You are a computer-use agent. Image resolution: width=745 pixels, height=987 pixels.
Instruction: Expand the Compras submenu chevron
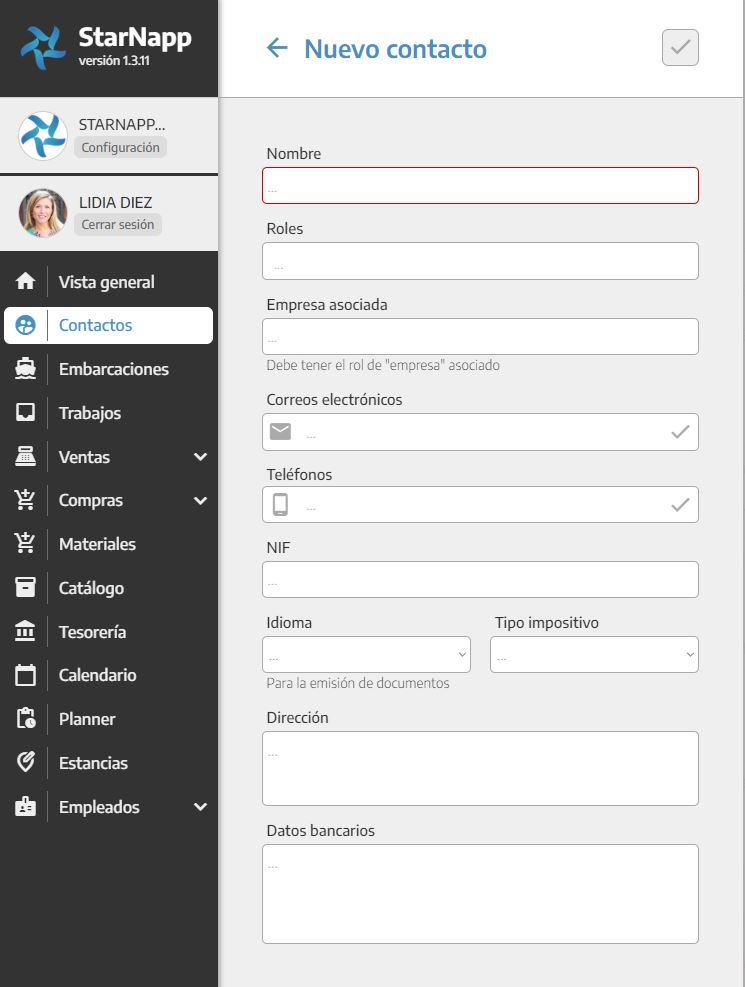pos(200,500)
